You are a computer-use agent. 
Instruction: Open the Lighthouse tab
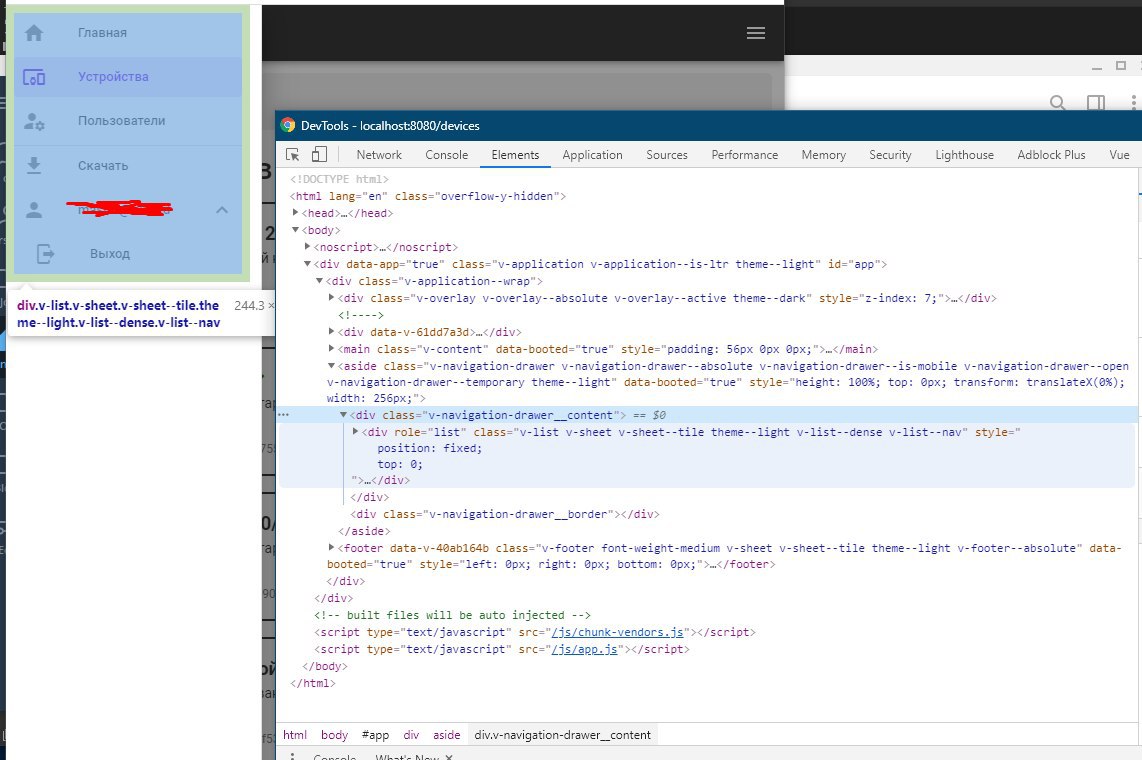click(964, 155)
